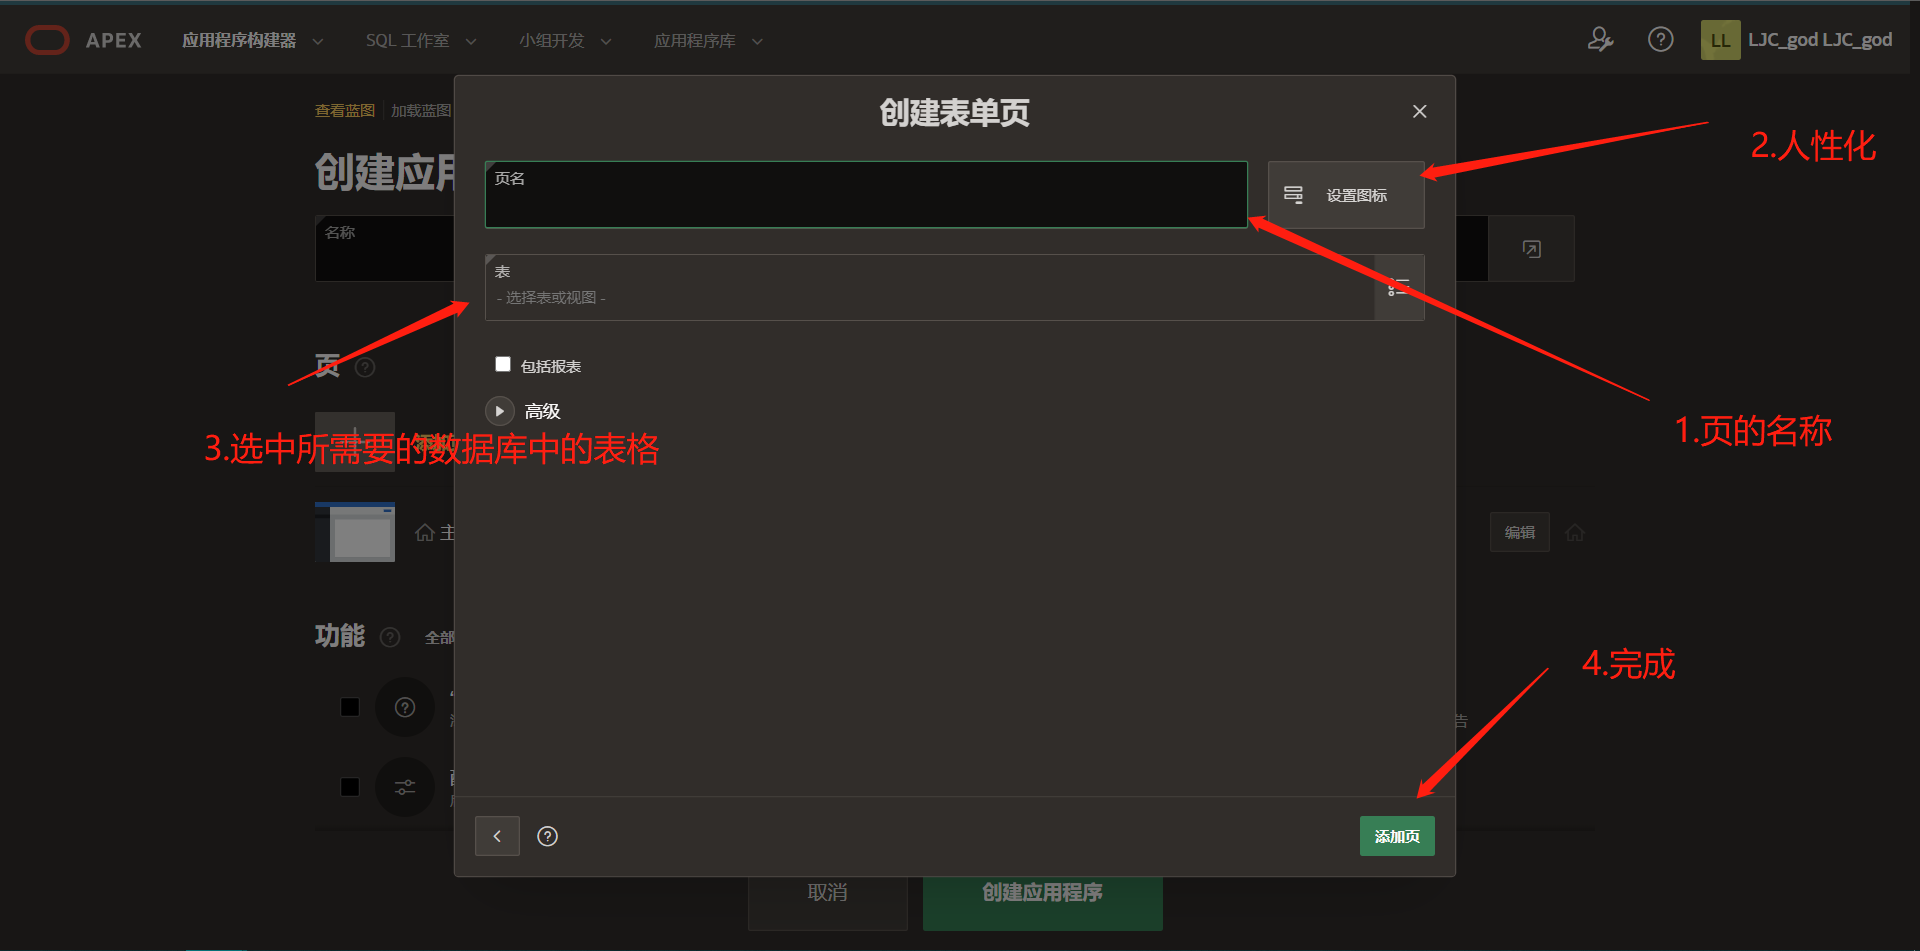
Task: Click the question mark feature icon
Action: 405,707
